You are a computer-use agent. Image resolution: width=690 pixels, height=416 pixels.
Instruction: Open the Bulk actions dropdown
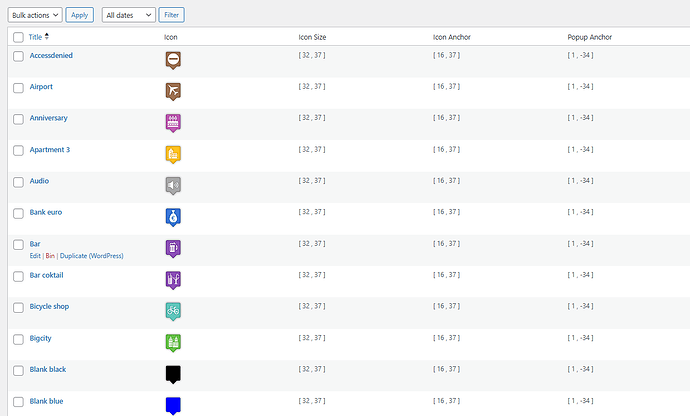pyautogui.click(x=35, y=15)
